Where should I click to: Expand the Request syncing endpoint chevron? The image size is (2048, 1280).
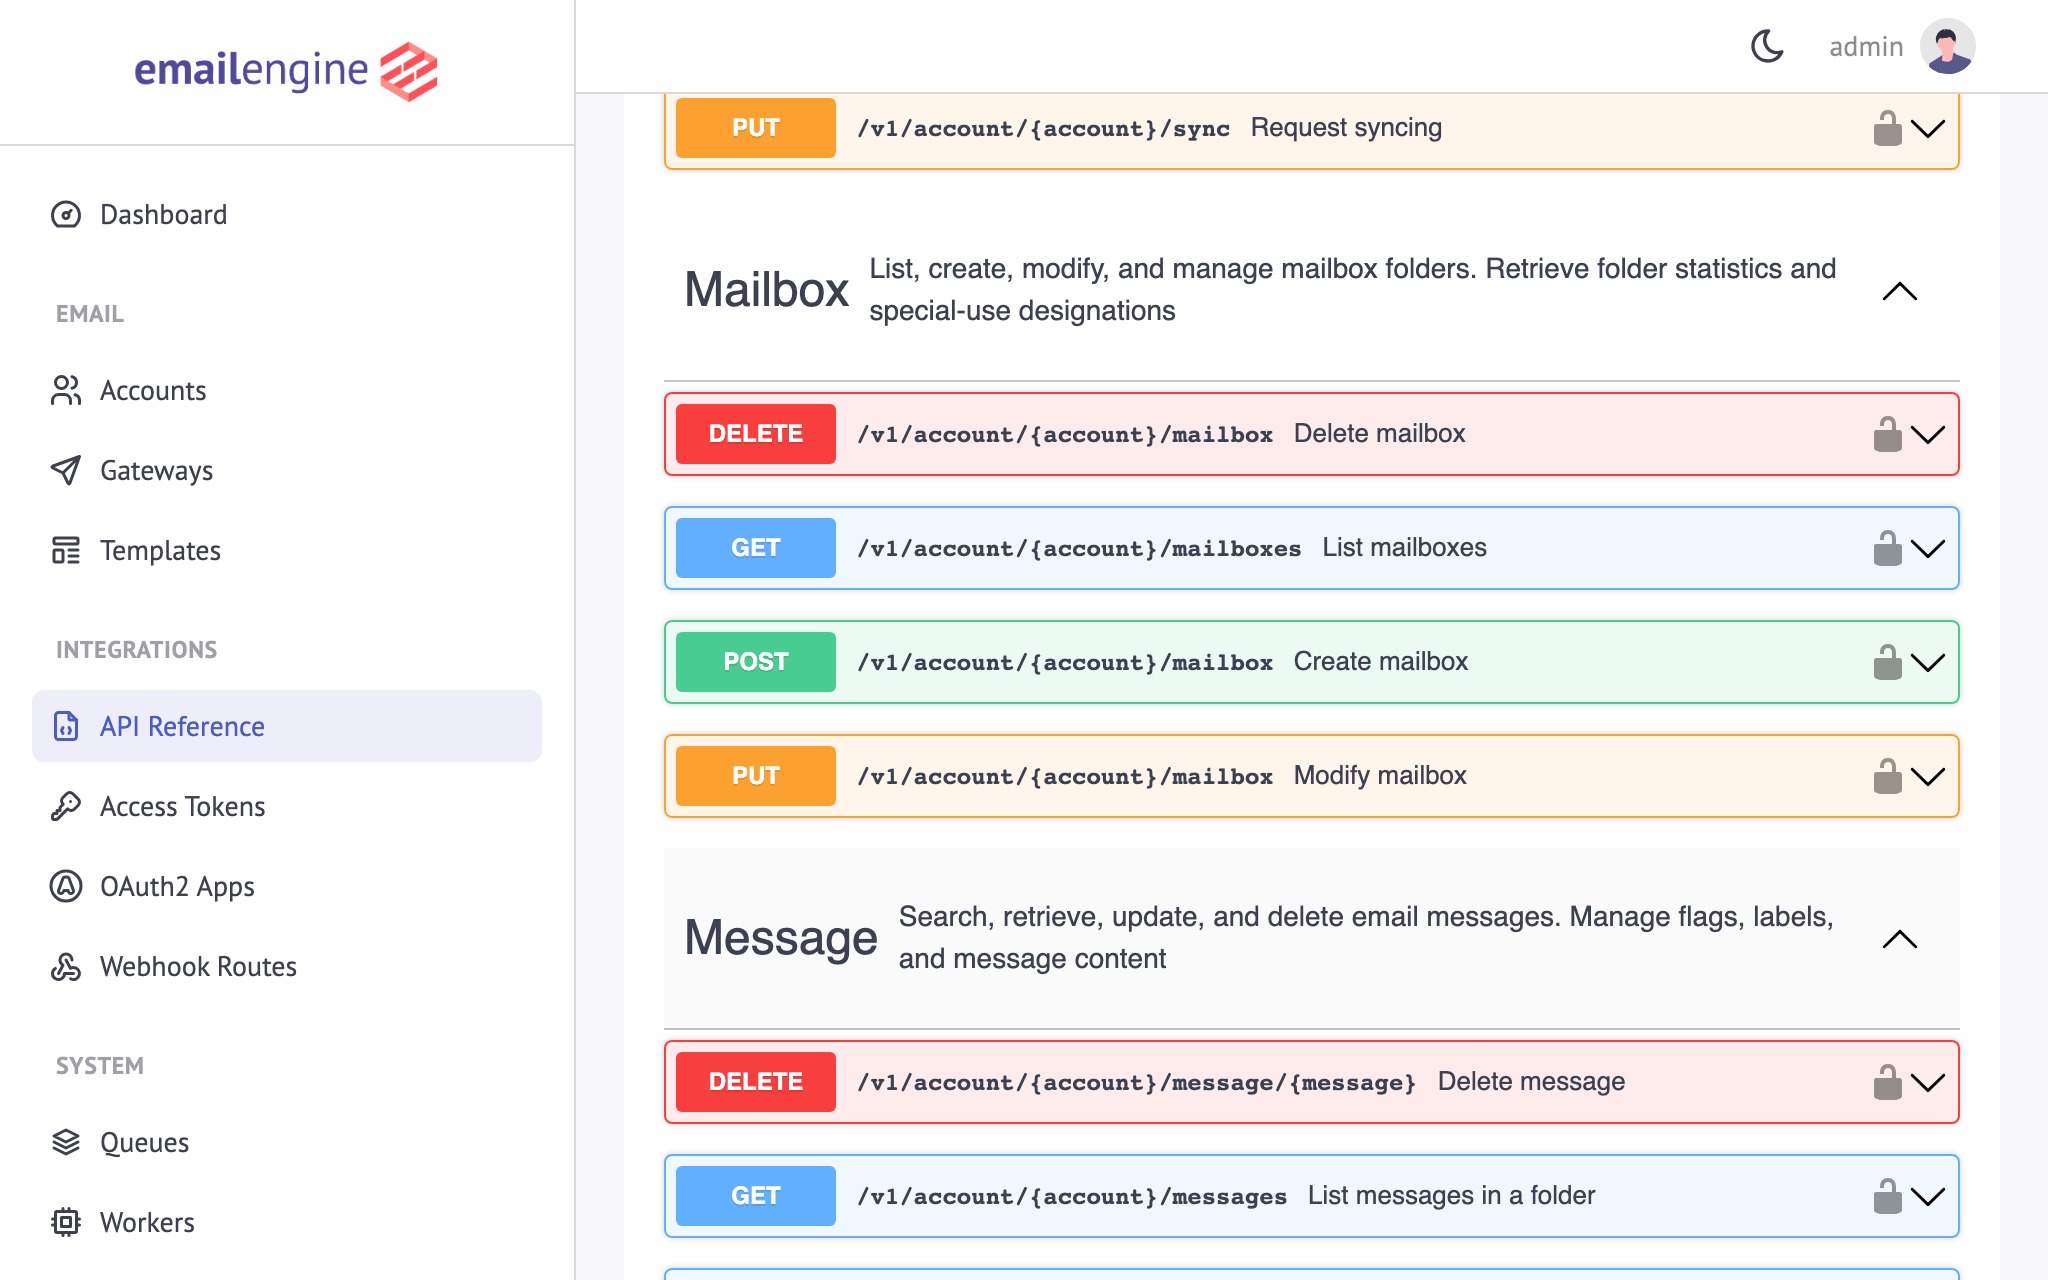click(1928, 128)
